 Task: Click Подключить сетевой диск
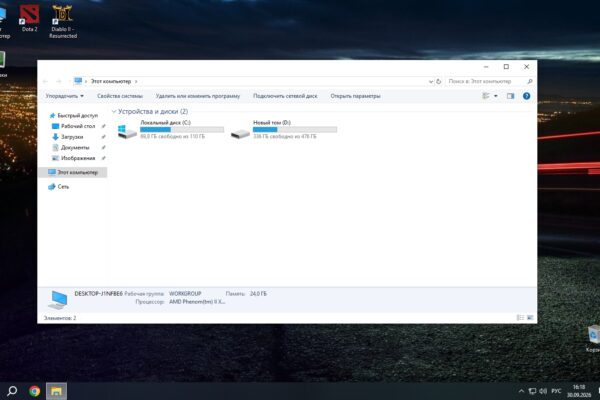click(285, 96)
